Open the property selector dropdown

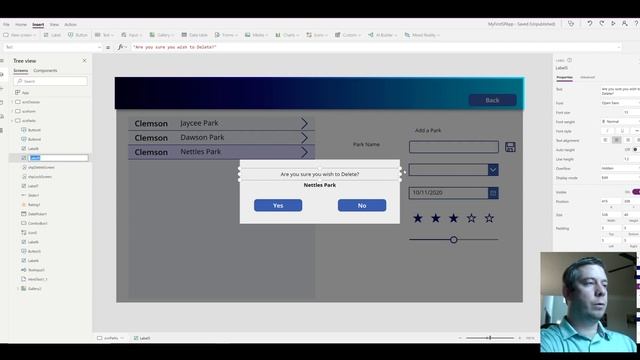(99, 47)
